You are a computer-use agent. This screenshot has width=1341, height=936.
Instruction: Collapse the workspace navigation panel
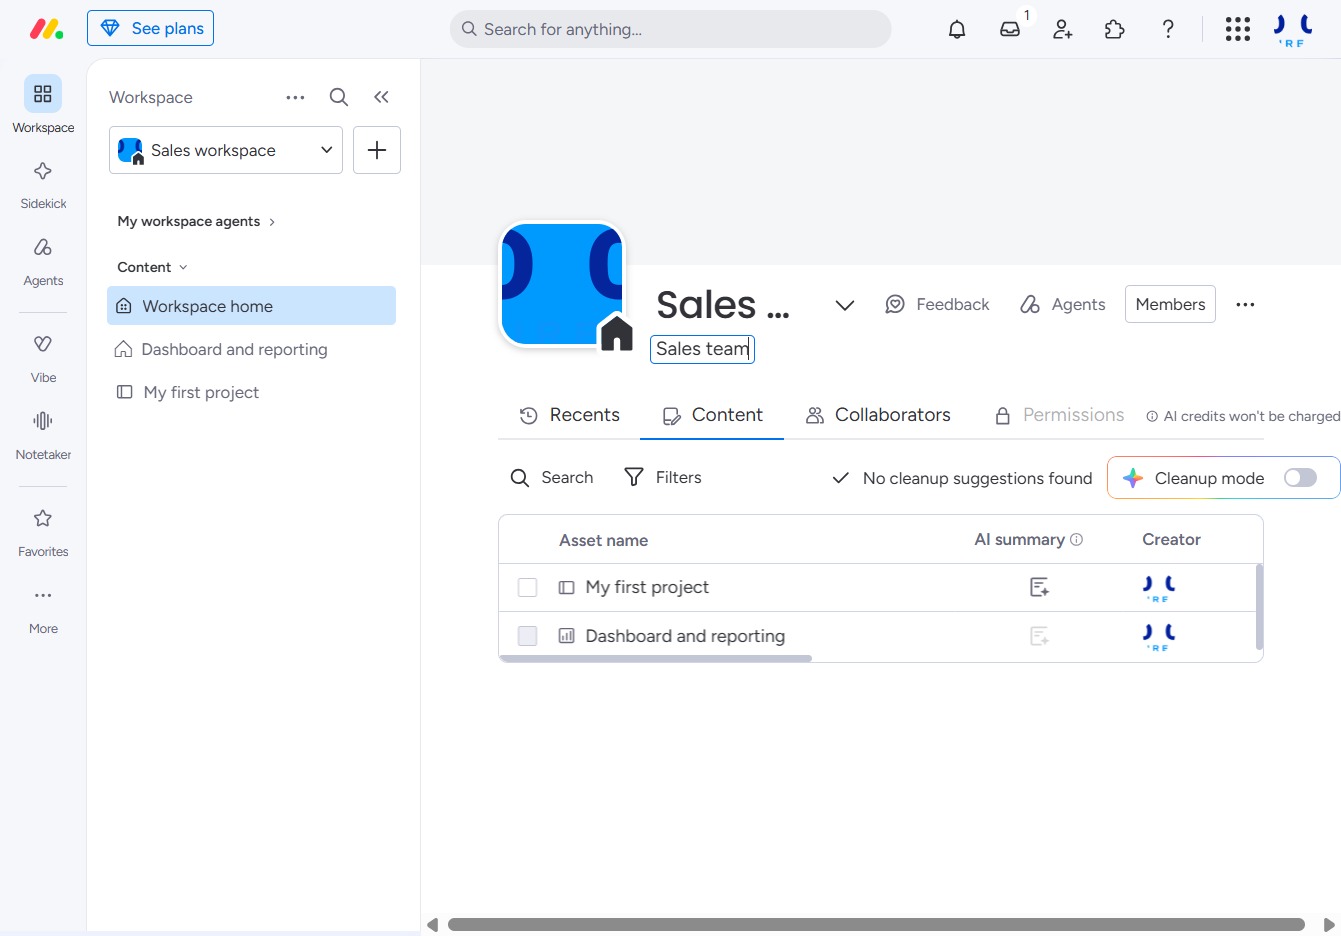pos(381,97)
